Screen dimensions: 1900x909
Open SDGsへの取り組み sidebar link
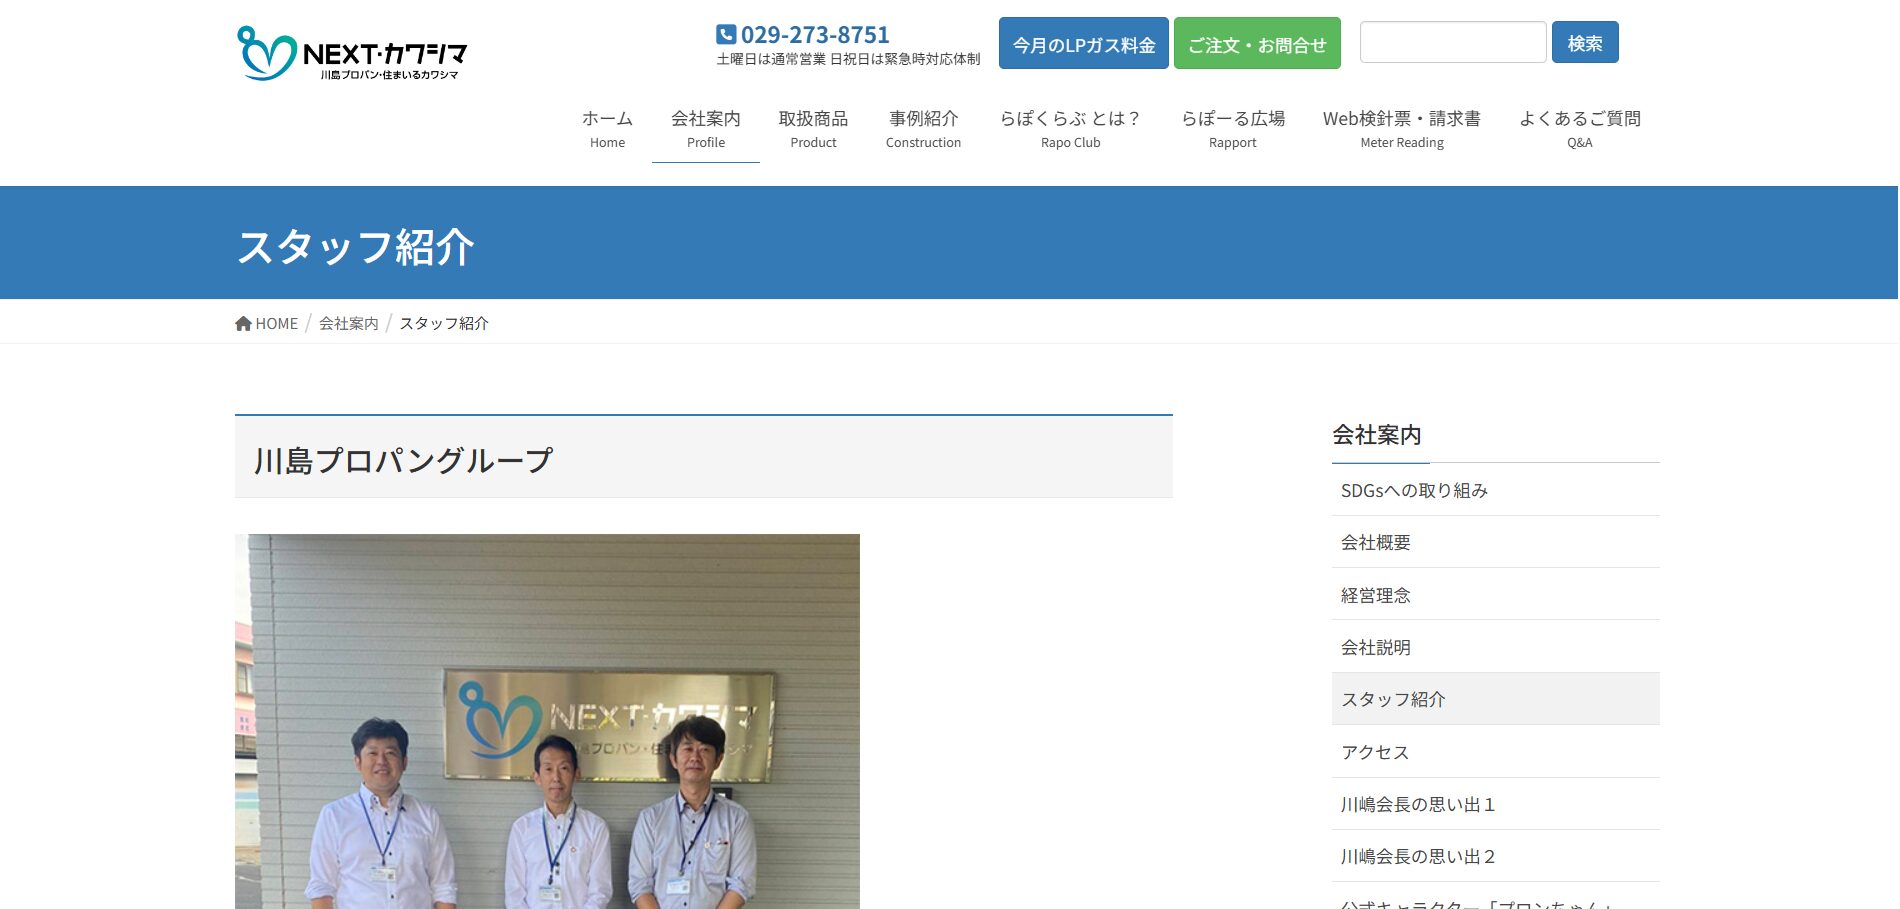pyautogui.click(x=1414, y=491)
